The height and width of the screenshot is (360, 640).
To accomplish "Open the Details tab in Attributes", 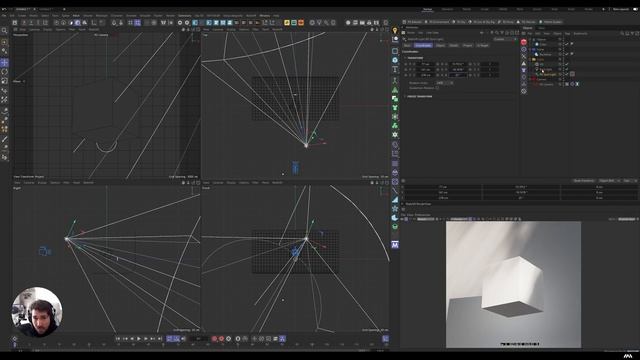I will [x=454, y=45].
